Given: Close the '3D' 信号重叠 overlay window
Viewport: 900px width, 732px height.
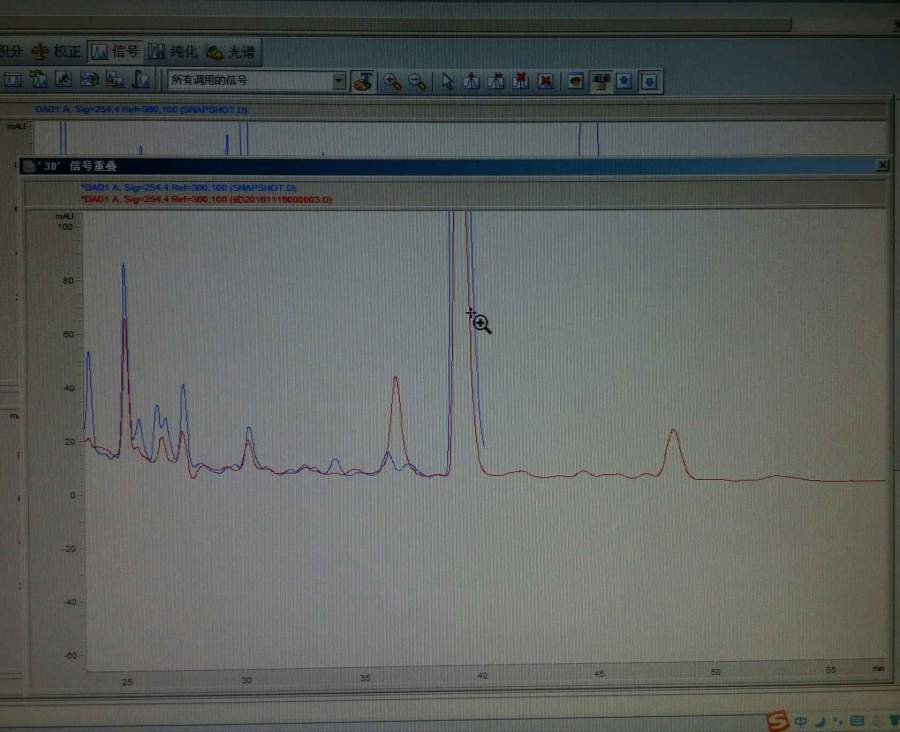Looking at the screenshot, I should point(883,165).
